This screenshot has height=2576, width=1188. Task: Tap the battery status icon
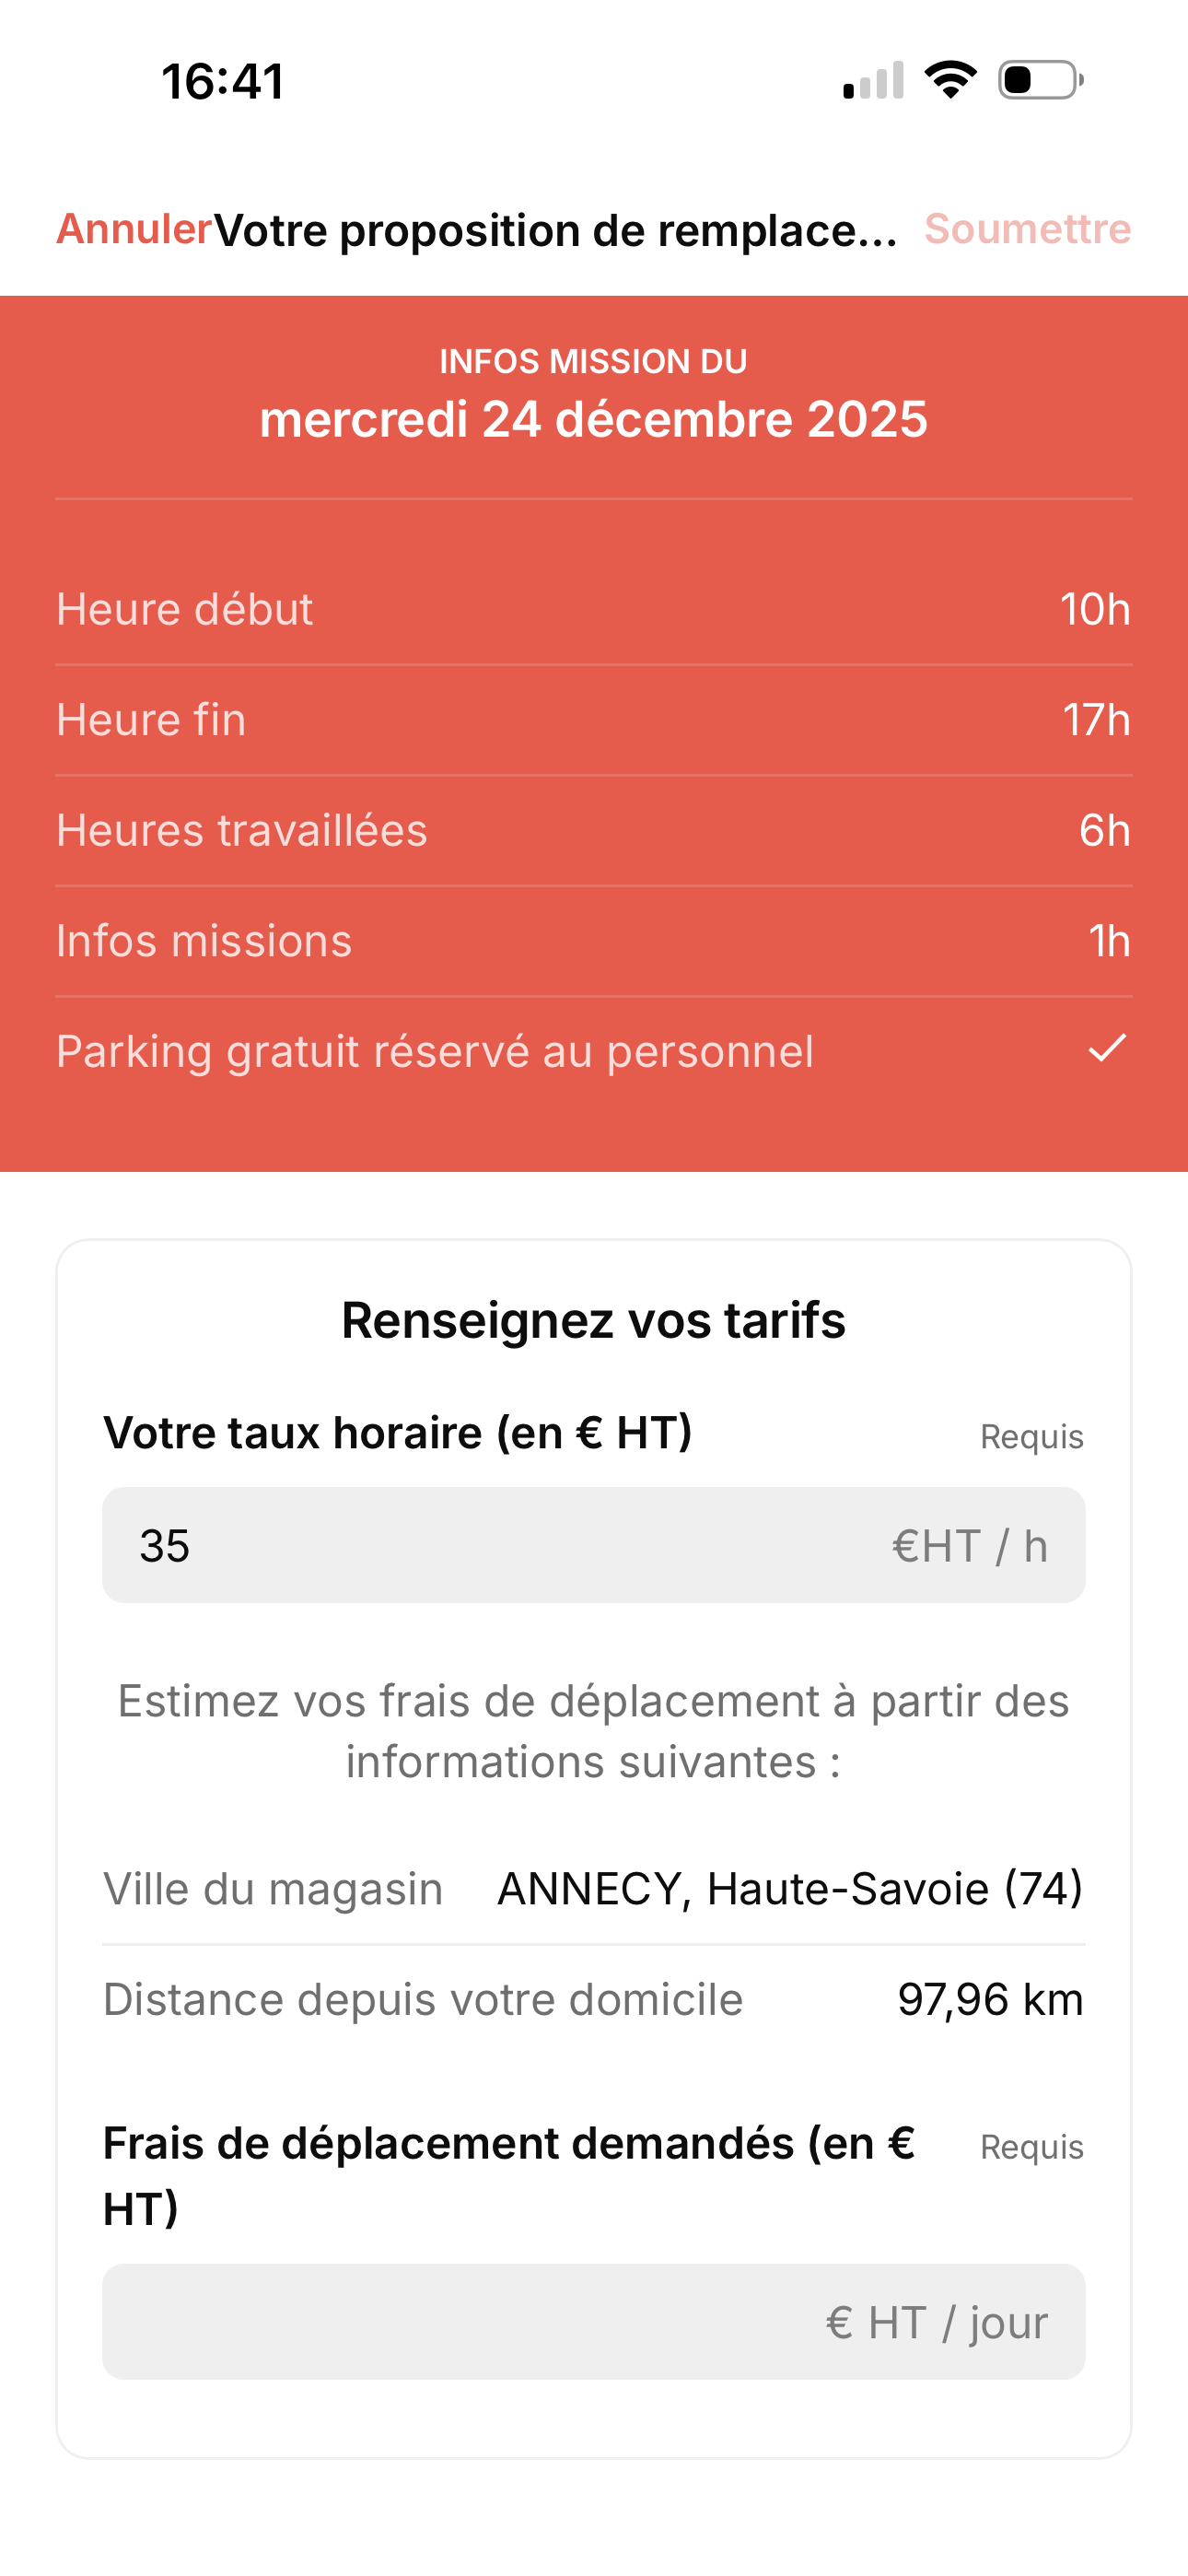coord(1040,80)
